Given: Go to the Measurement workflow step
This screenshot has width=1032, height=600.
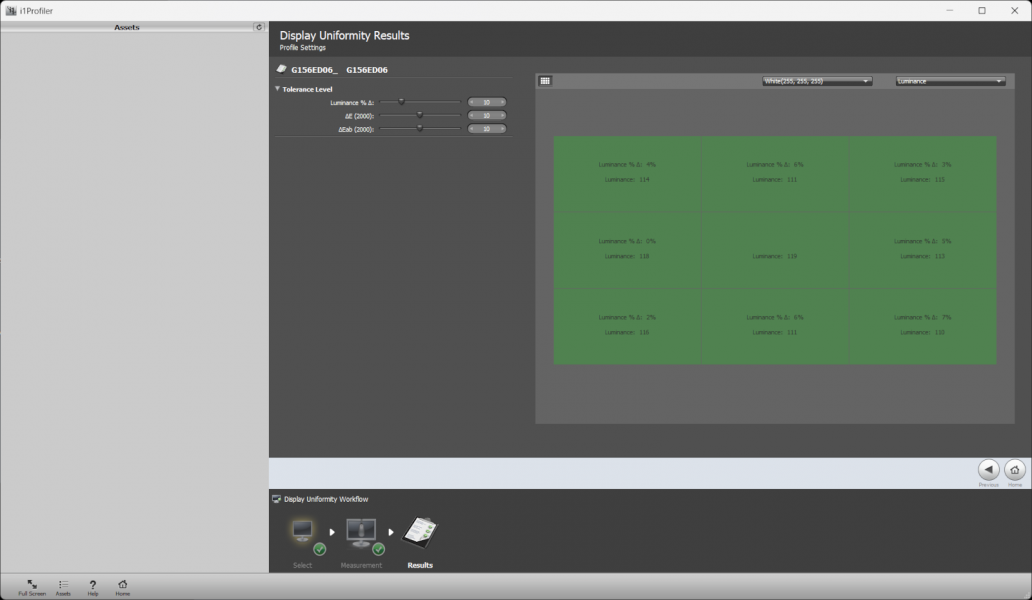Looking at the screenshot, I should 361,537.
